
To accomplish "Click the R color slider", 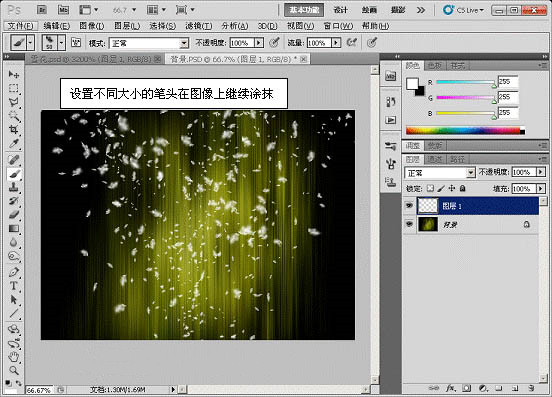I will pos(465,82).
